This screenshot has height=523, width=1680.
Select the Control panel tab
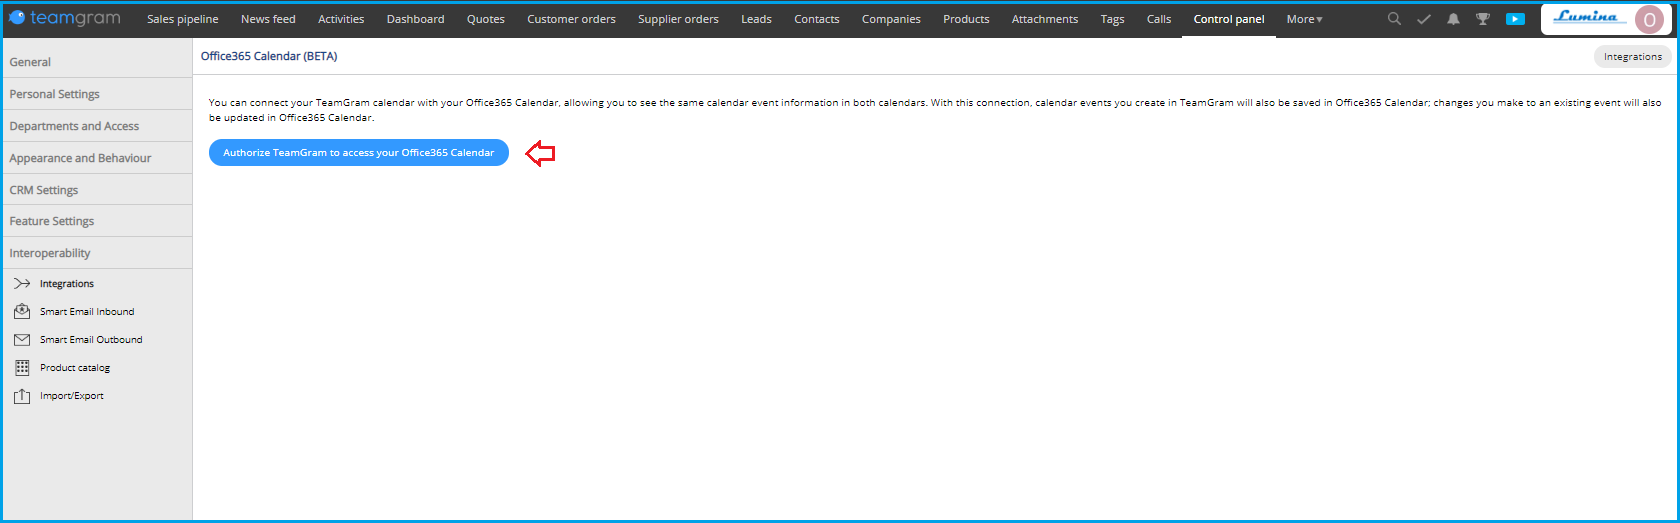[x=1228, y=19]
